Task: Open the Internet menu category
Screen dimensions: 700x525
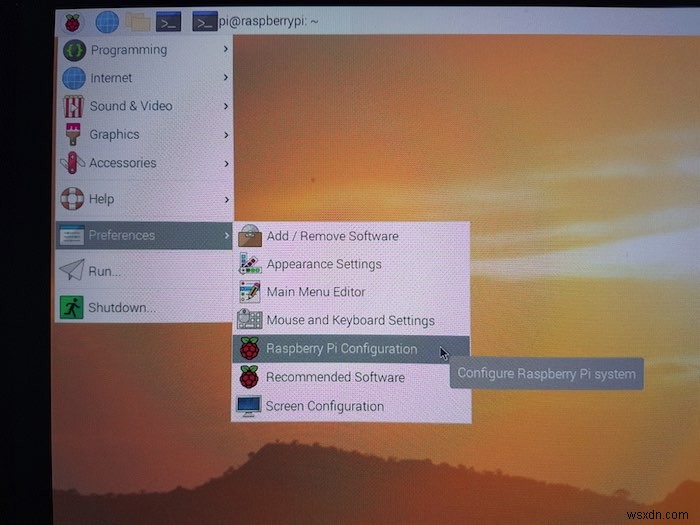Action: pos(146,78)
